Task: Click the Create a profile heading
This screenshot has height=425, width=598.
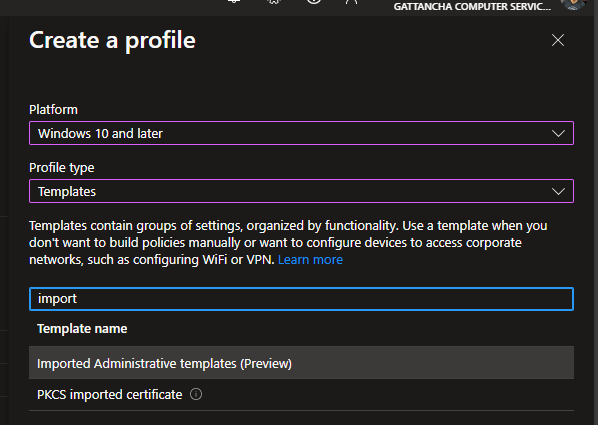Action: pyautogui.click(x=113, y=40)
